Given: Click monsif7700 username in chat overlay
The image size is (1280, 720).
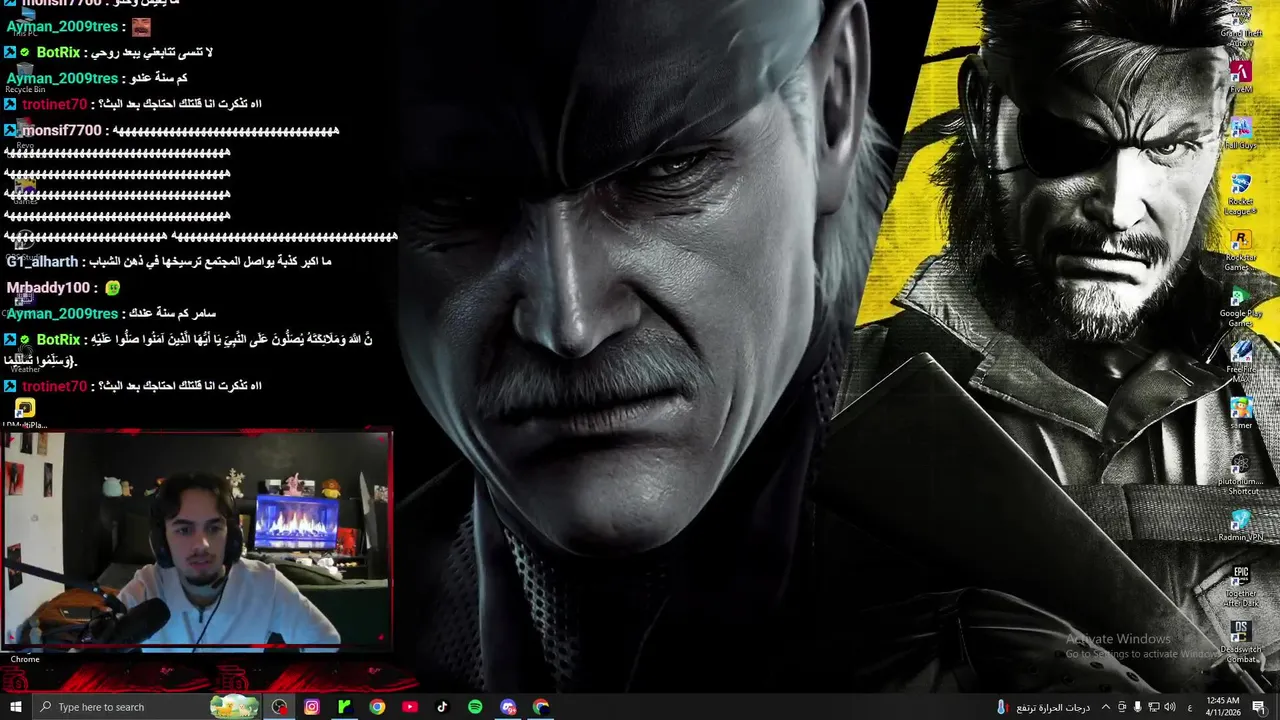Looking at the screenshot, I should (62, 131).
